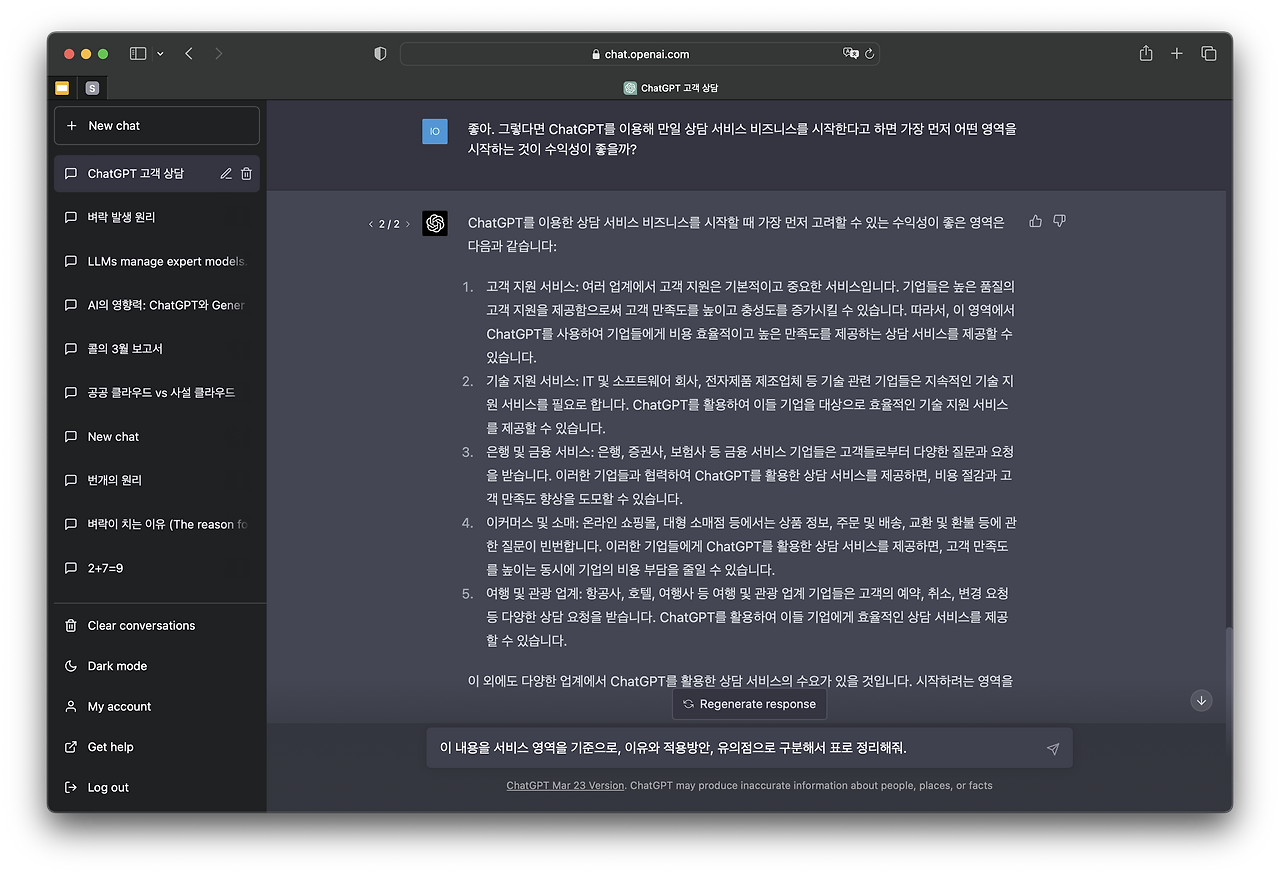Delete the ChatGPT 고객 상담 conversation via trash icon
Screen dimensions: 1280x875
tap(246, 172)
